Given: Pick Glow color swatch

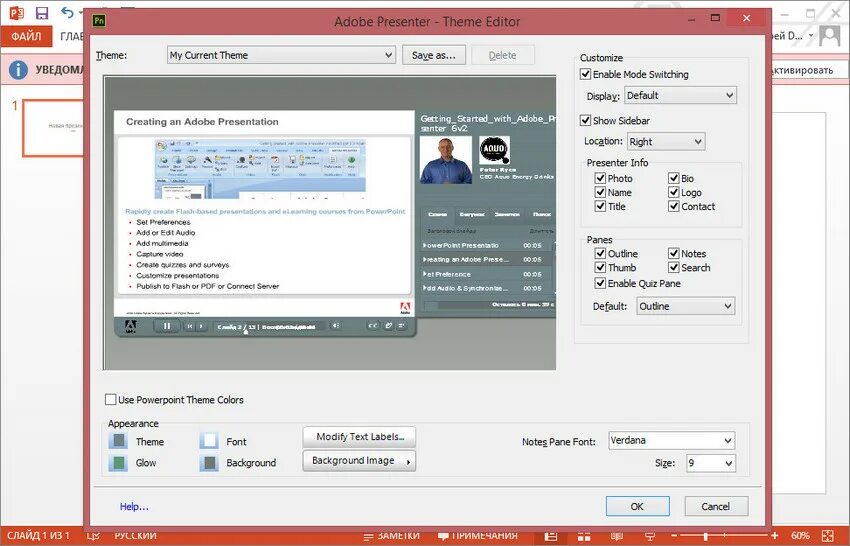Looking at the screenshot, I should pyautogui.click(x=118, y=463).
